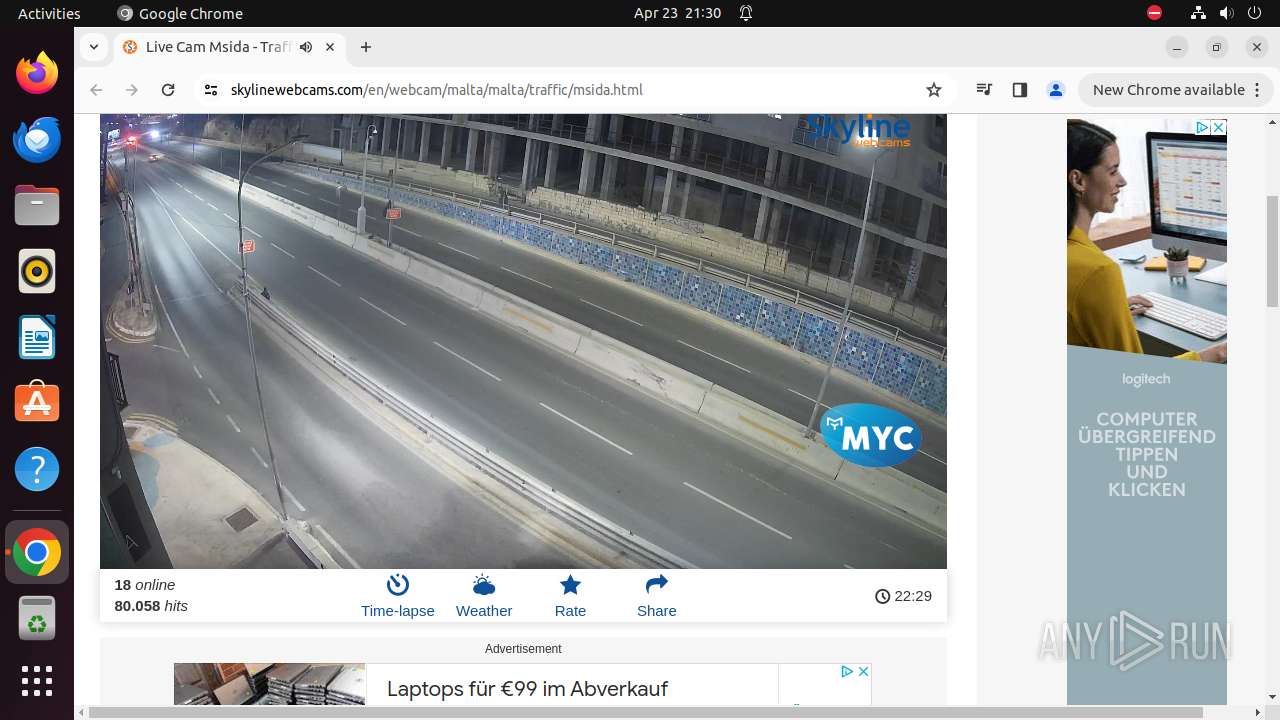
Task: Open the media controls icon in toolbar
Action: (984, 90)
